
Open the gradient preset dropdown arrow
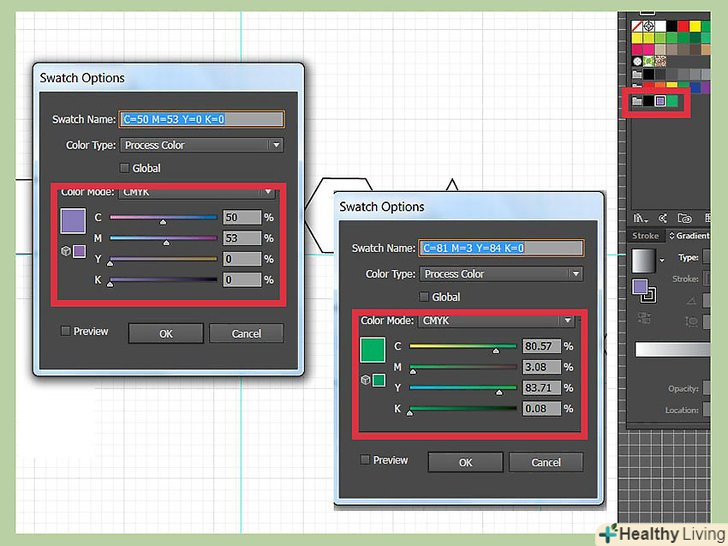[x=662, y=259]
